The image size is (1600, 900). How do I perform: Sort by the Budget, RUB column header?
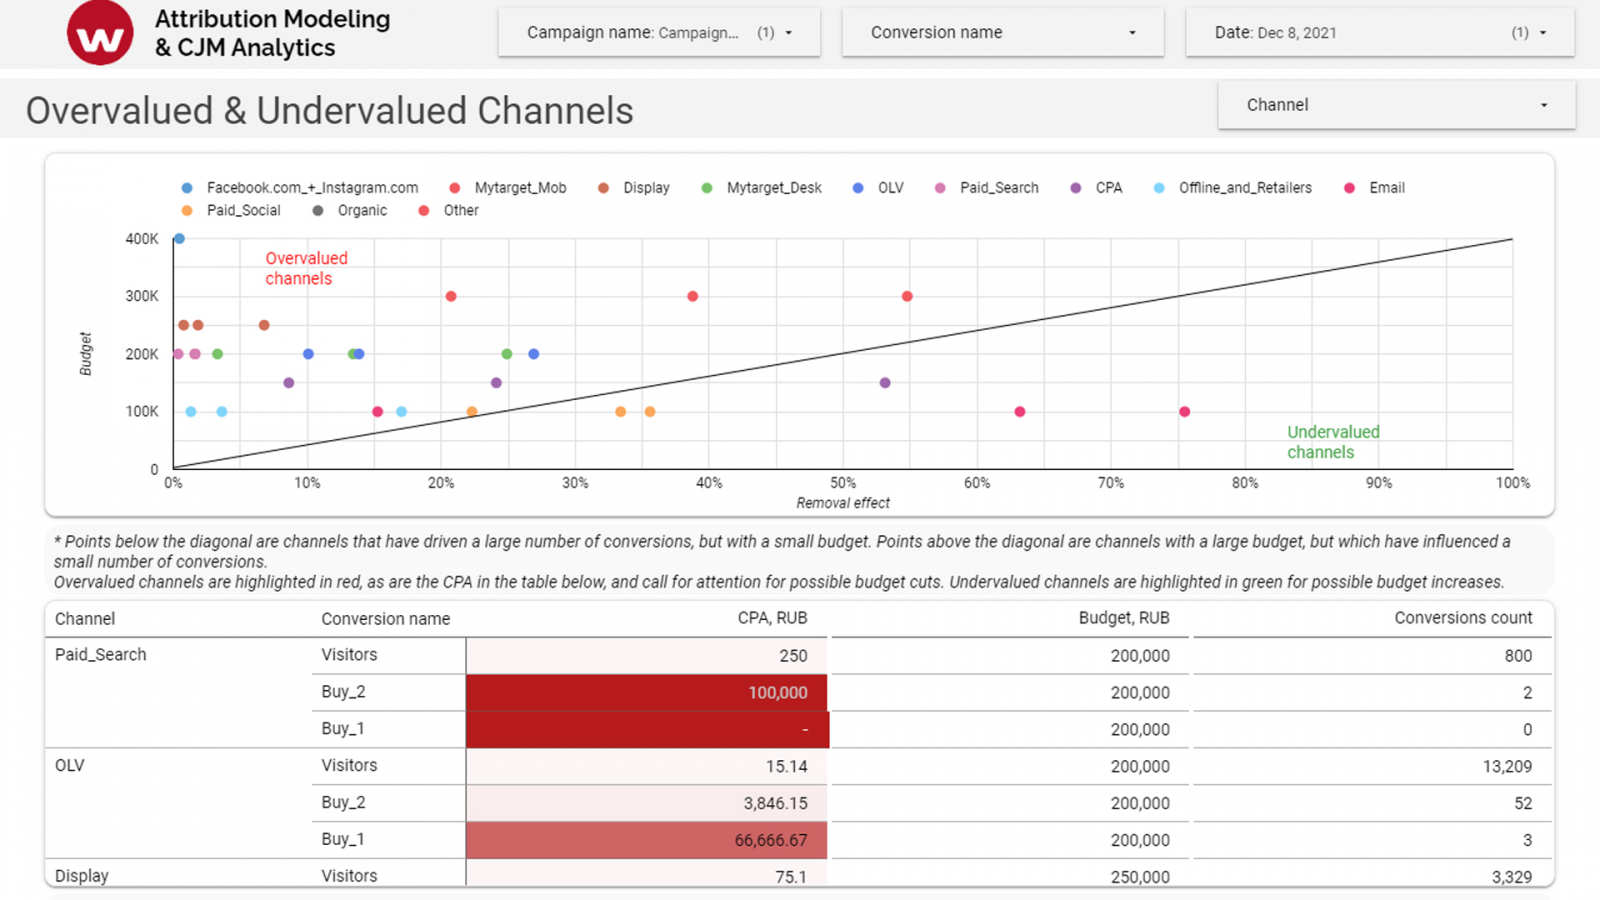(1123, 618)
